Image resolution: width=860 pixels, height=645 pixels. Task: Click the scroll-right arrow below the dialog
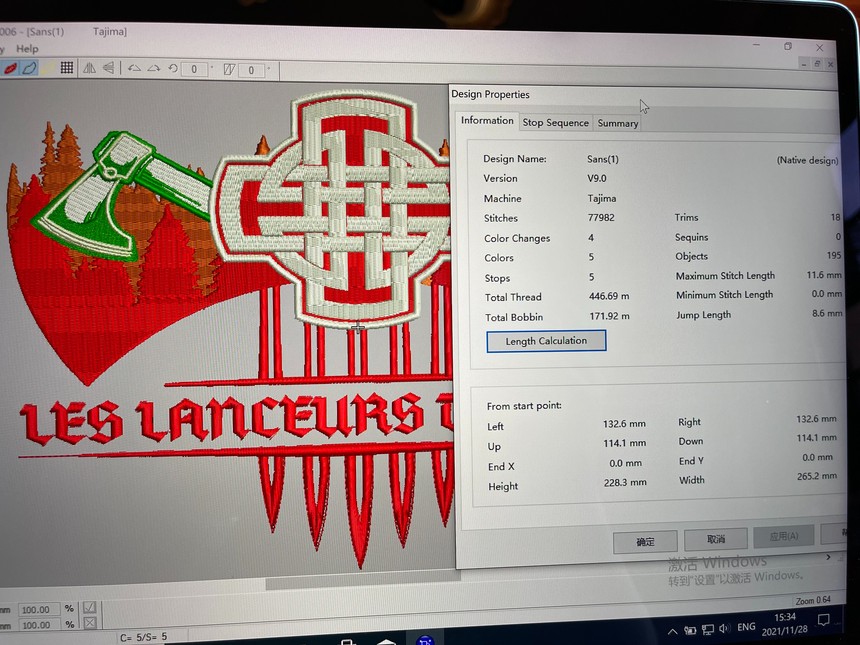[x=828, y=557]
